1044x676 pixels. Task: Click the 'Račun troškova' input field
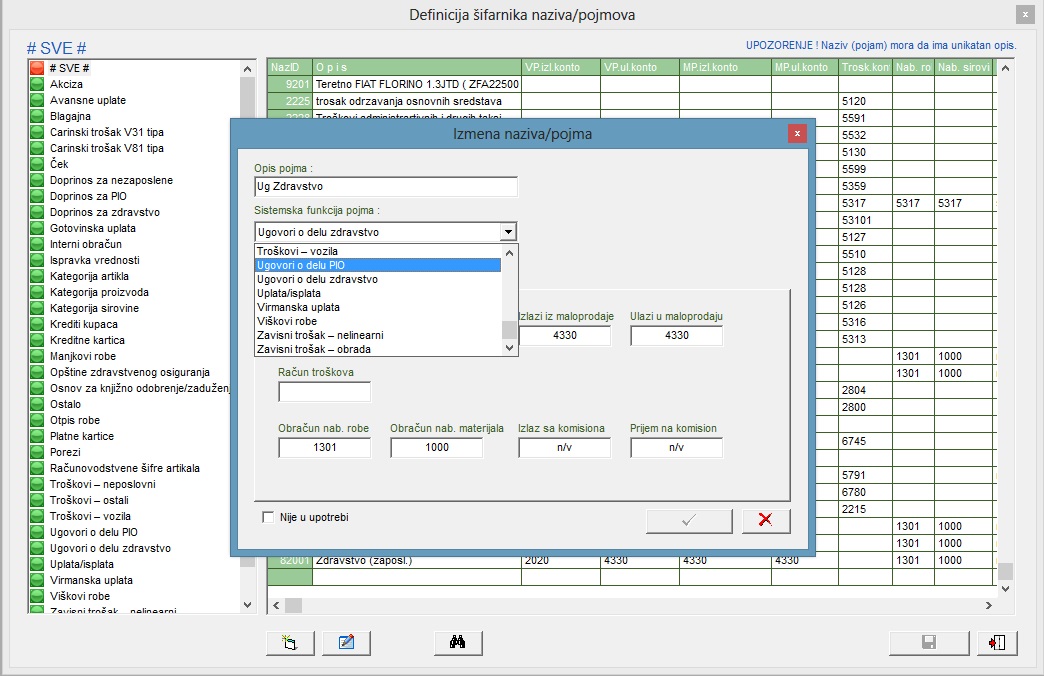pos(324,392)
